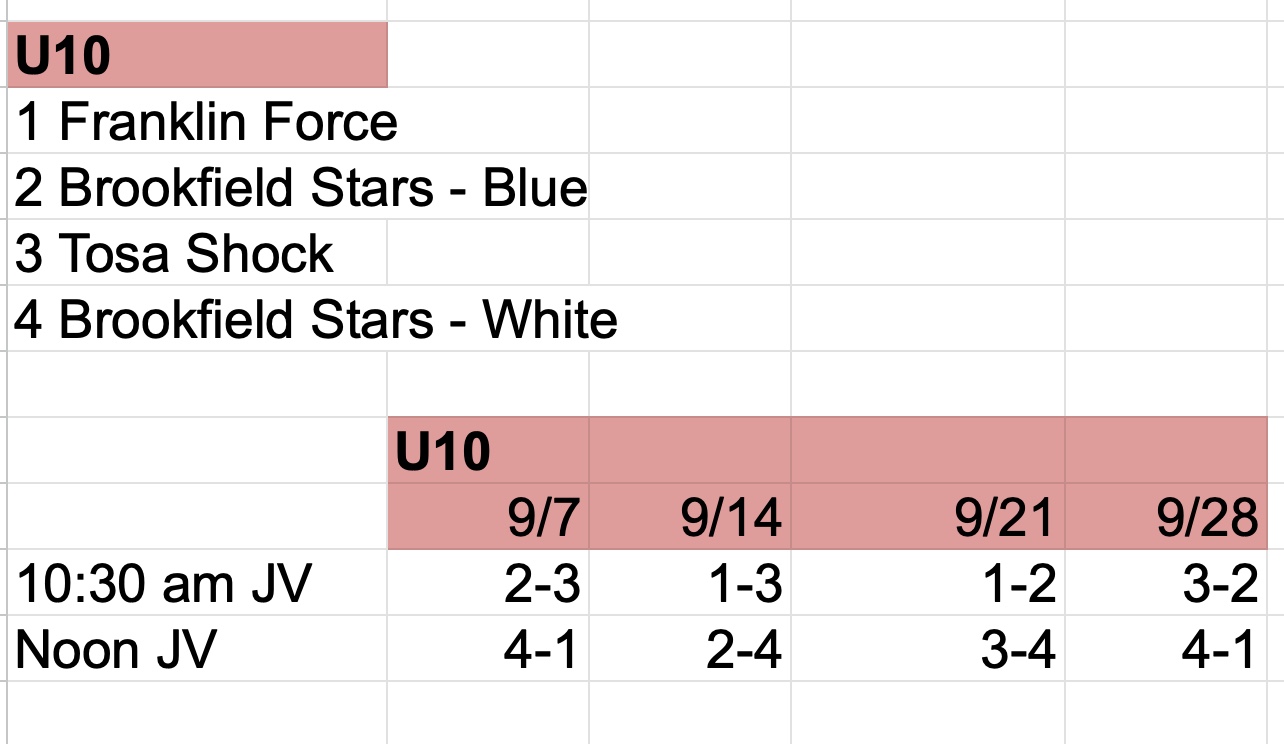Select the 9/21 date header cell
1284x744 pixels.
(x=928, y=517)
